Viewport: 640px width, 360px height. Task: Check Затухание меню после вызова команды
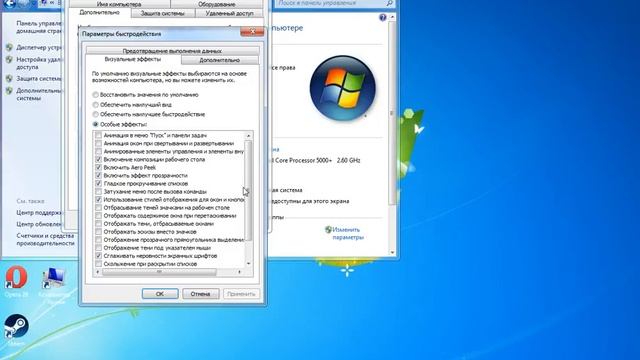[x=98, y=191]
